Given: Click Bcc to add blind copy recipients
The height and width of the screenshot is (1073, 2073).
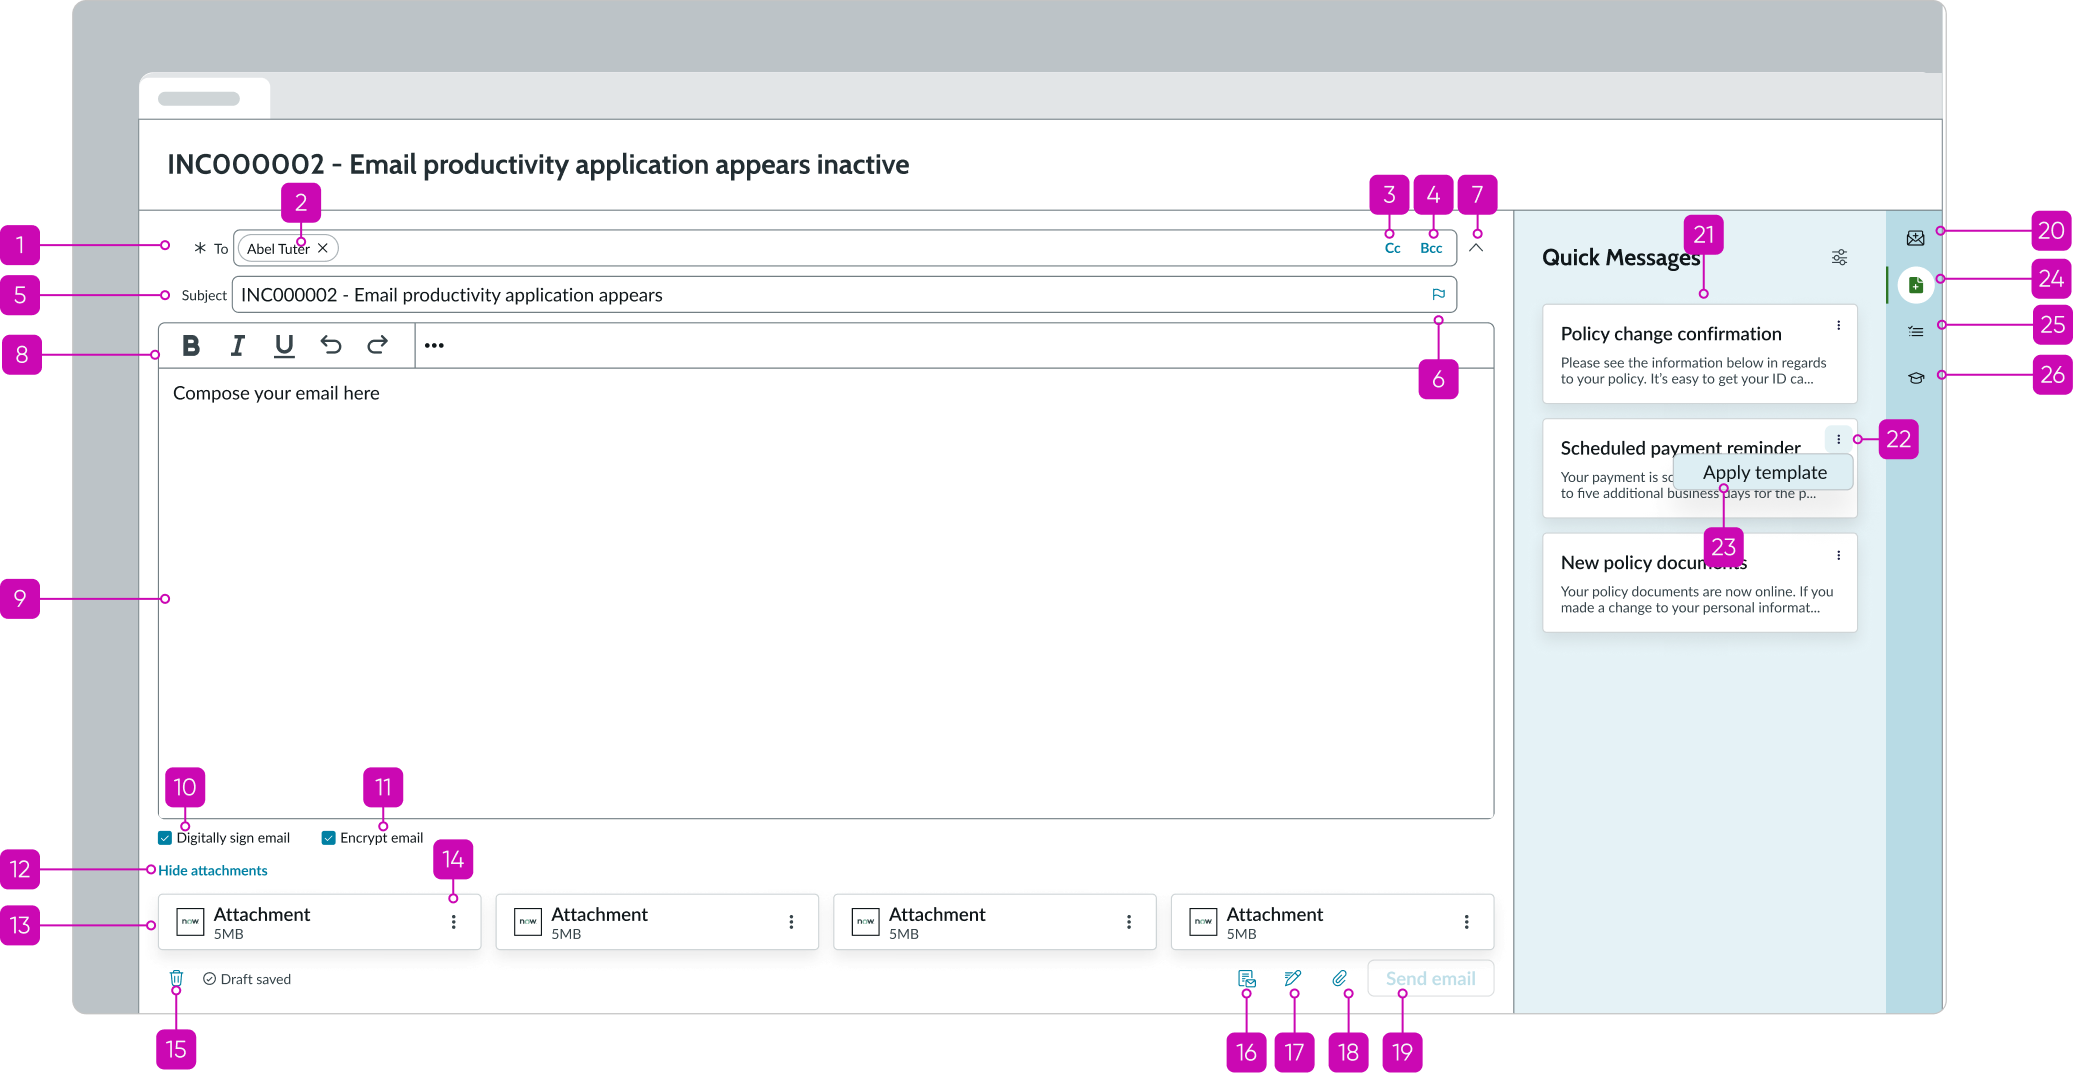Looking at the screenshot, I should tap(1431, 247).
